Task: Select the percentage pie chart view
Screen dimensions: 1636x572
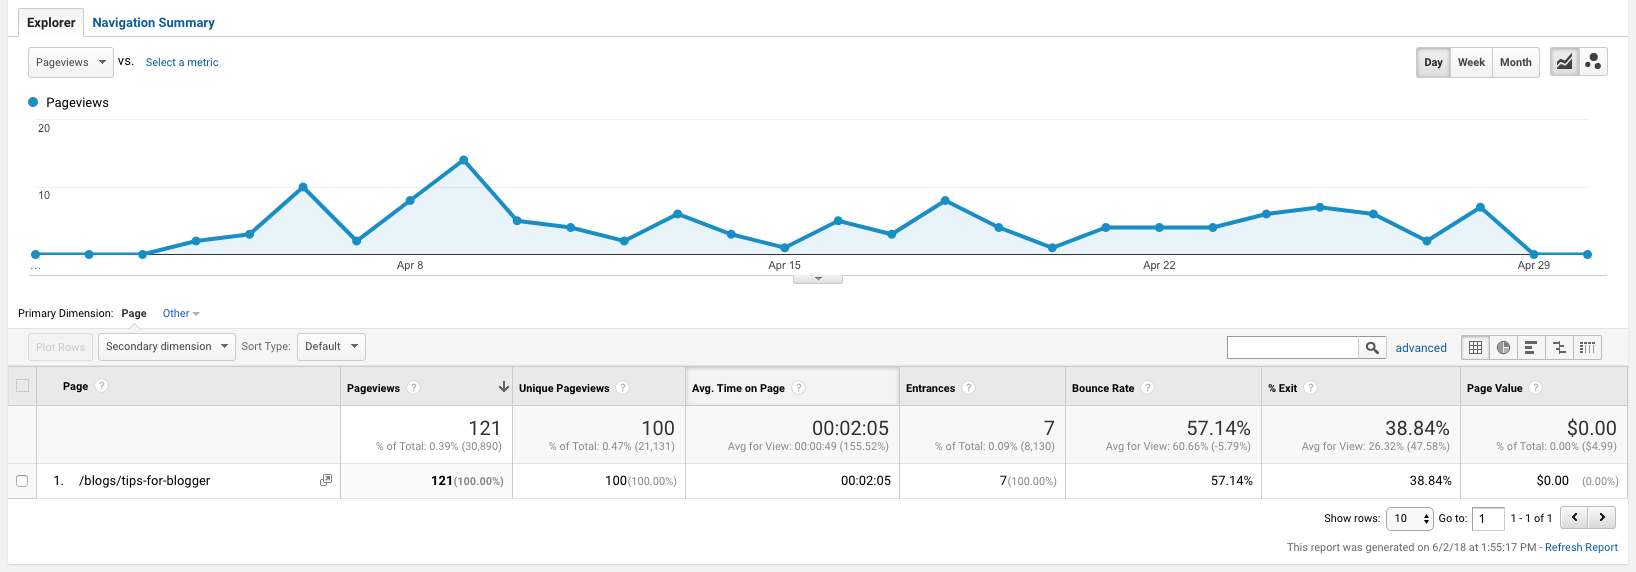Action: coord(1503,347)
